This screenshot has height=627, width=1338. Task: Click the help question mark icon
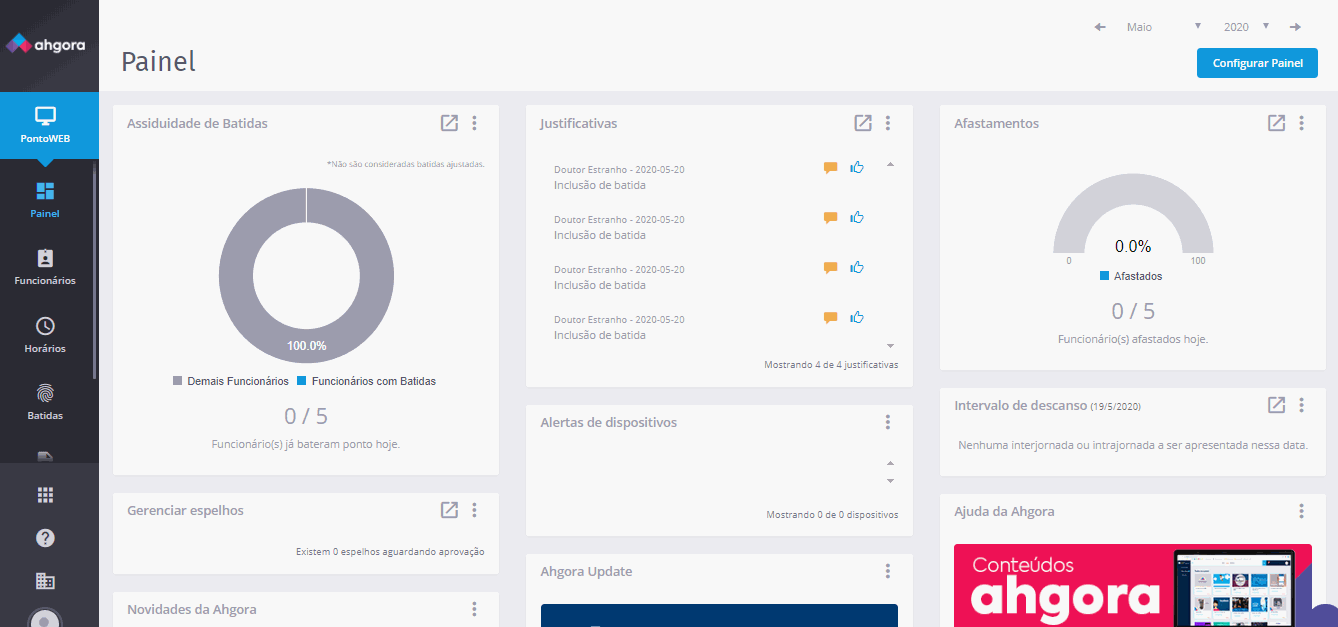[x=45, y=538]
